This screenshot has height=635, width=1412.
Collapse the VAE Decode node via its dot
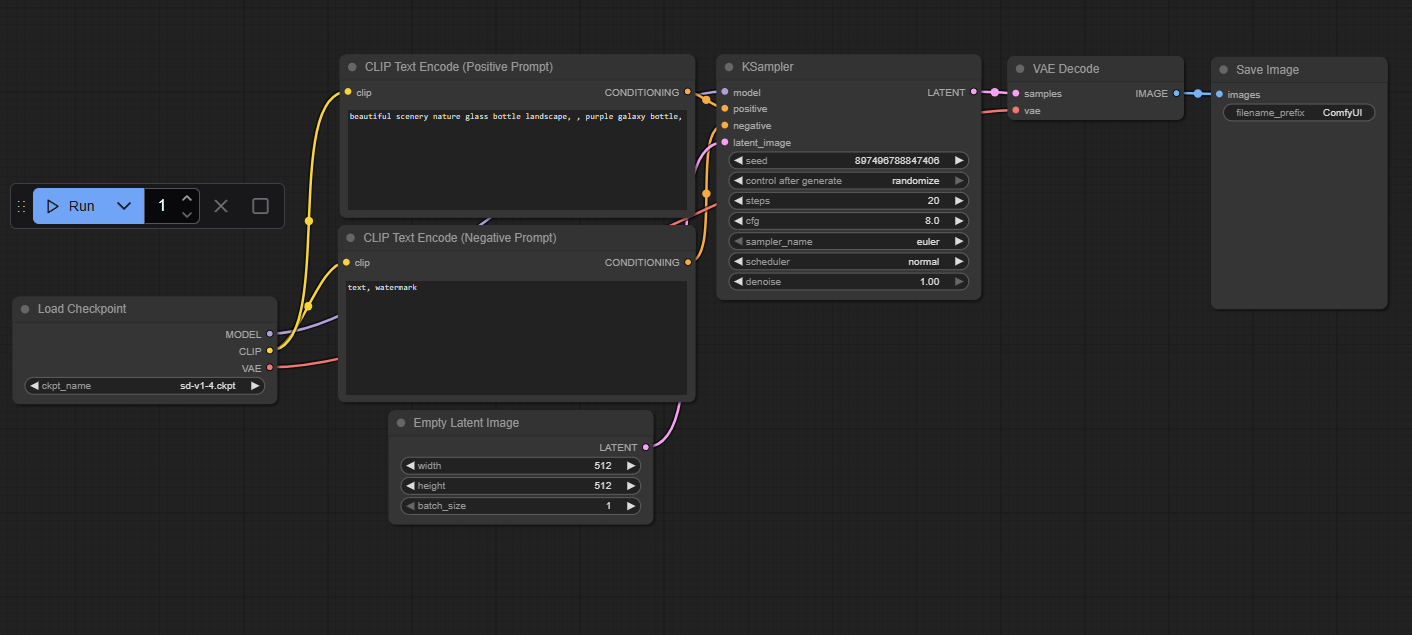1020,69
